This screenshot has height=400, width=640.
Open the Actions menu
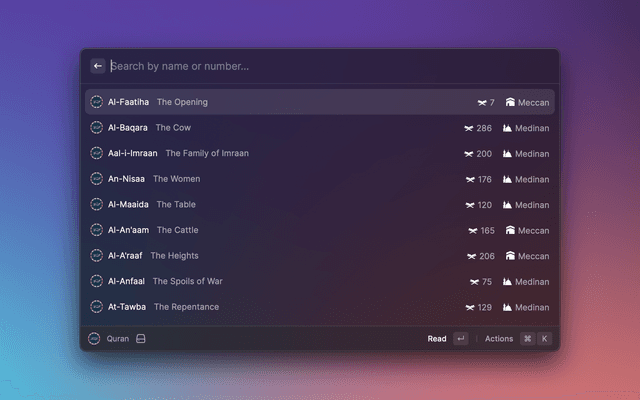click(499, 339)
